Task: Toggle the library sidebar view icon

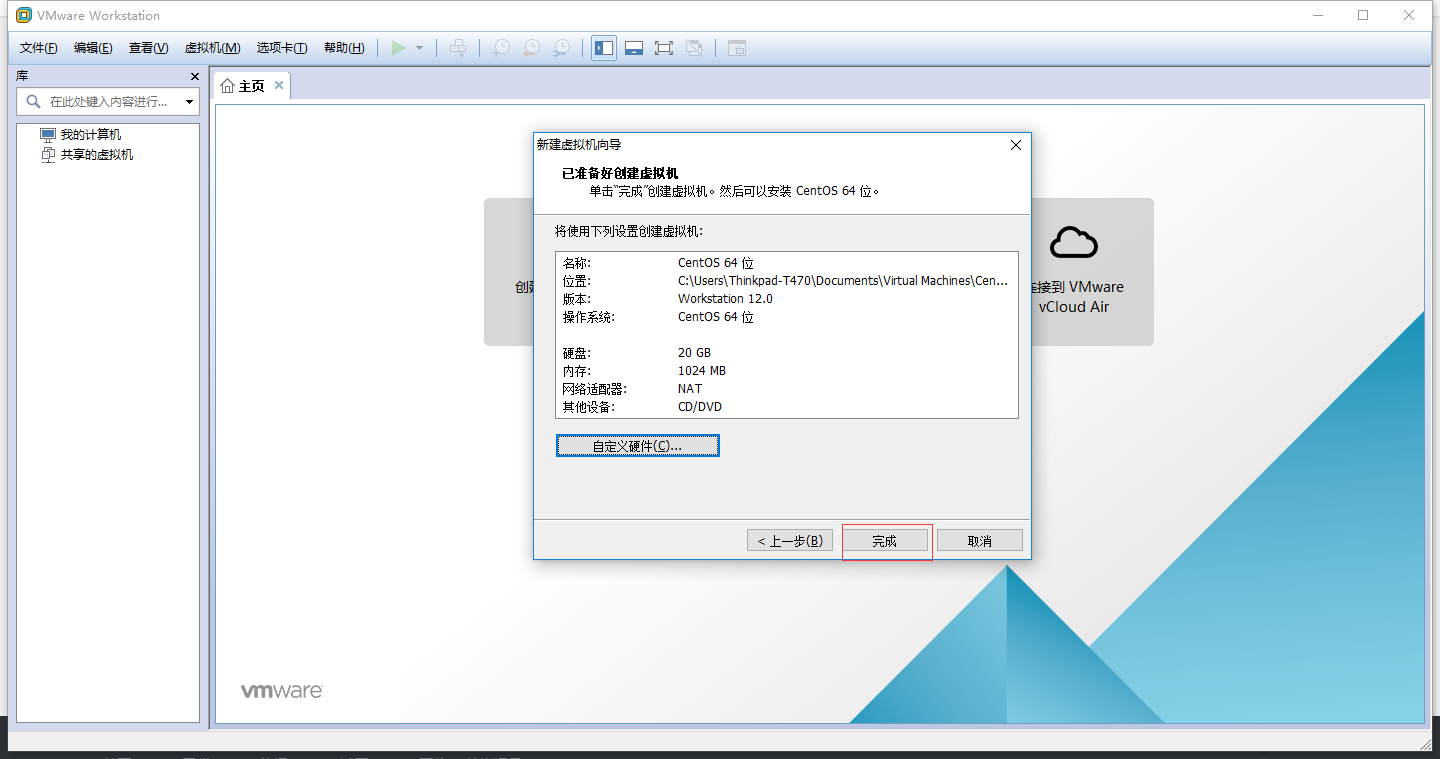Action: pyautogui.click(x=604, y=48)
